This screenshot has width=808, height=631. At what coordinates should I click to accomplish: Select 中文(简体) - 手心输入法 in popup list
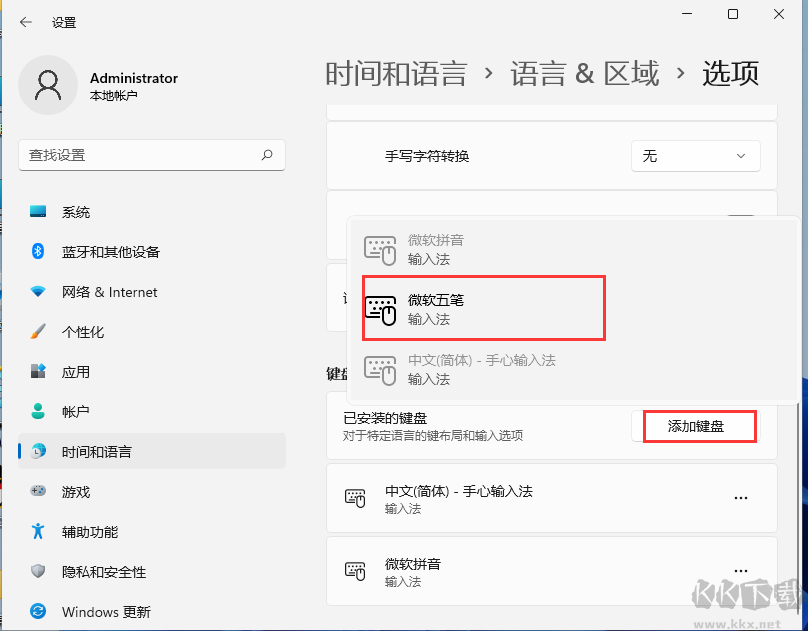coord(573,370)
